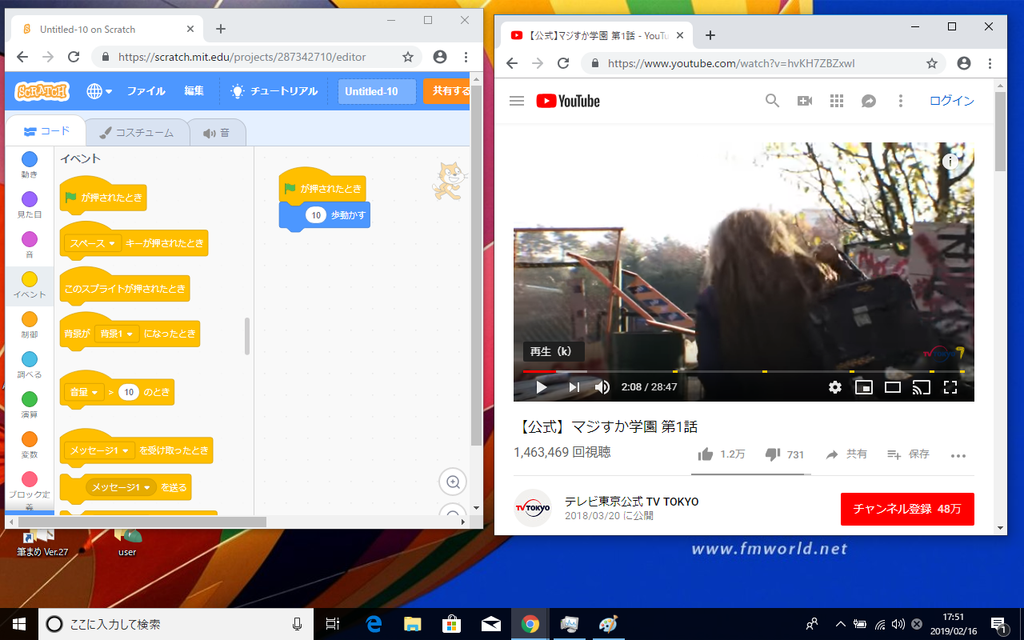Edit the Untitled-10 project title field
Screen dimensions: 1024x640
pos(377,91)
